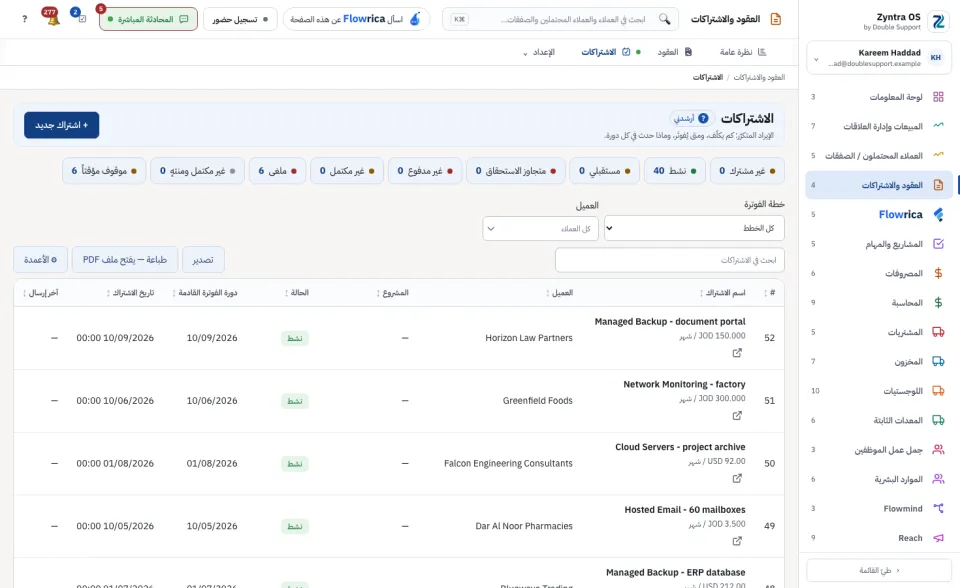Switch to نظرة عامة tab
This screenshot has width=960, height=588.
743,52
